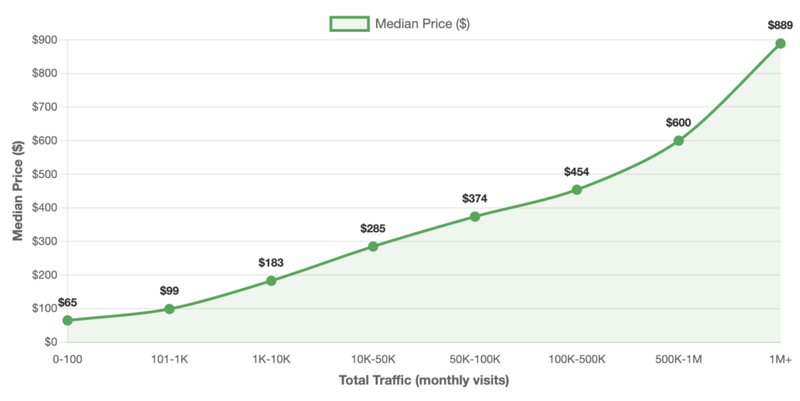The image size is (800, 401).
Task: Click the vertical "Median Price ($)" y-axis title
Action: tap(17, 191)
